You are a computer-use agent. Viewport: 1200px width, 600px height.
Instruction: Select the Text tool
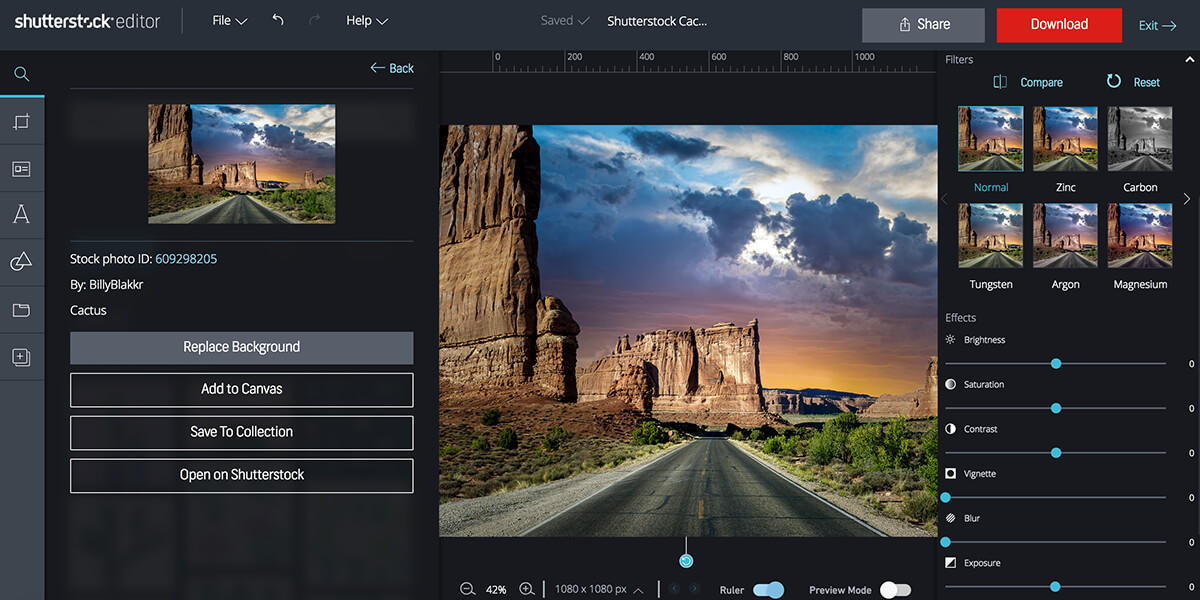(22, 214)
